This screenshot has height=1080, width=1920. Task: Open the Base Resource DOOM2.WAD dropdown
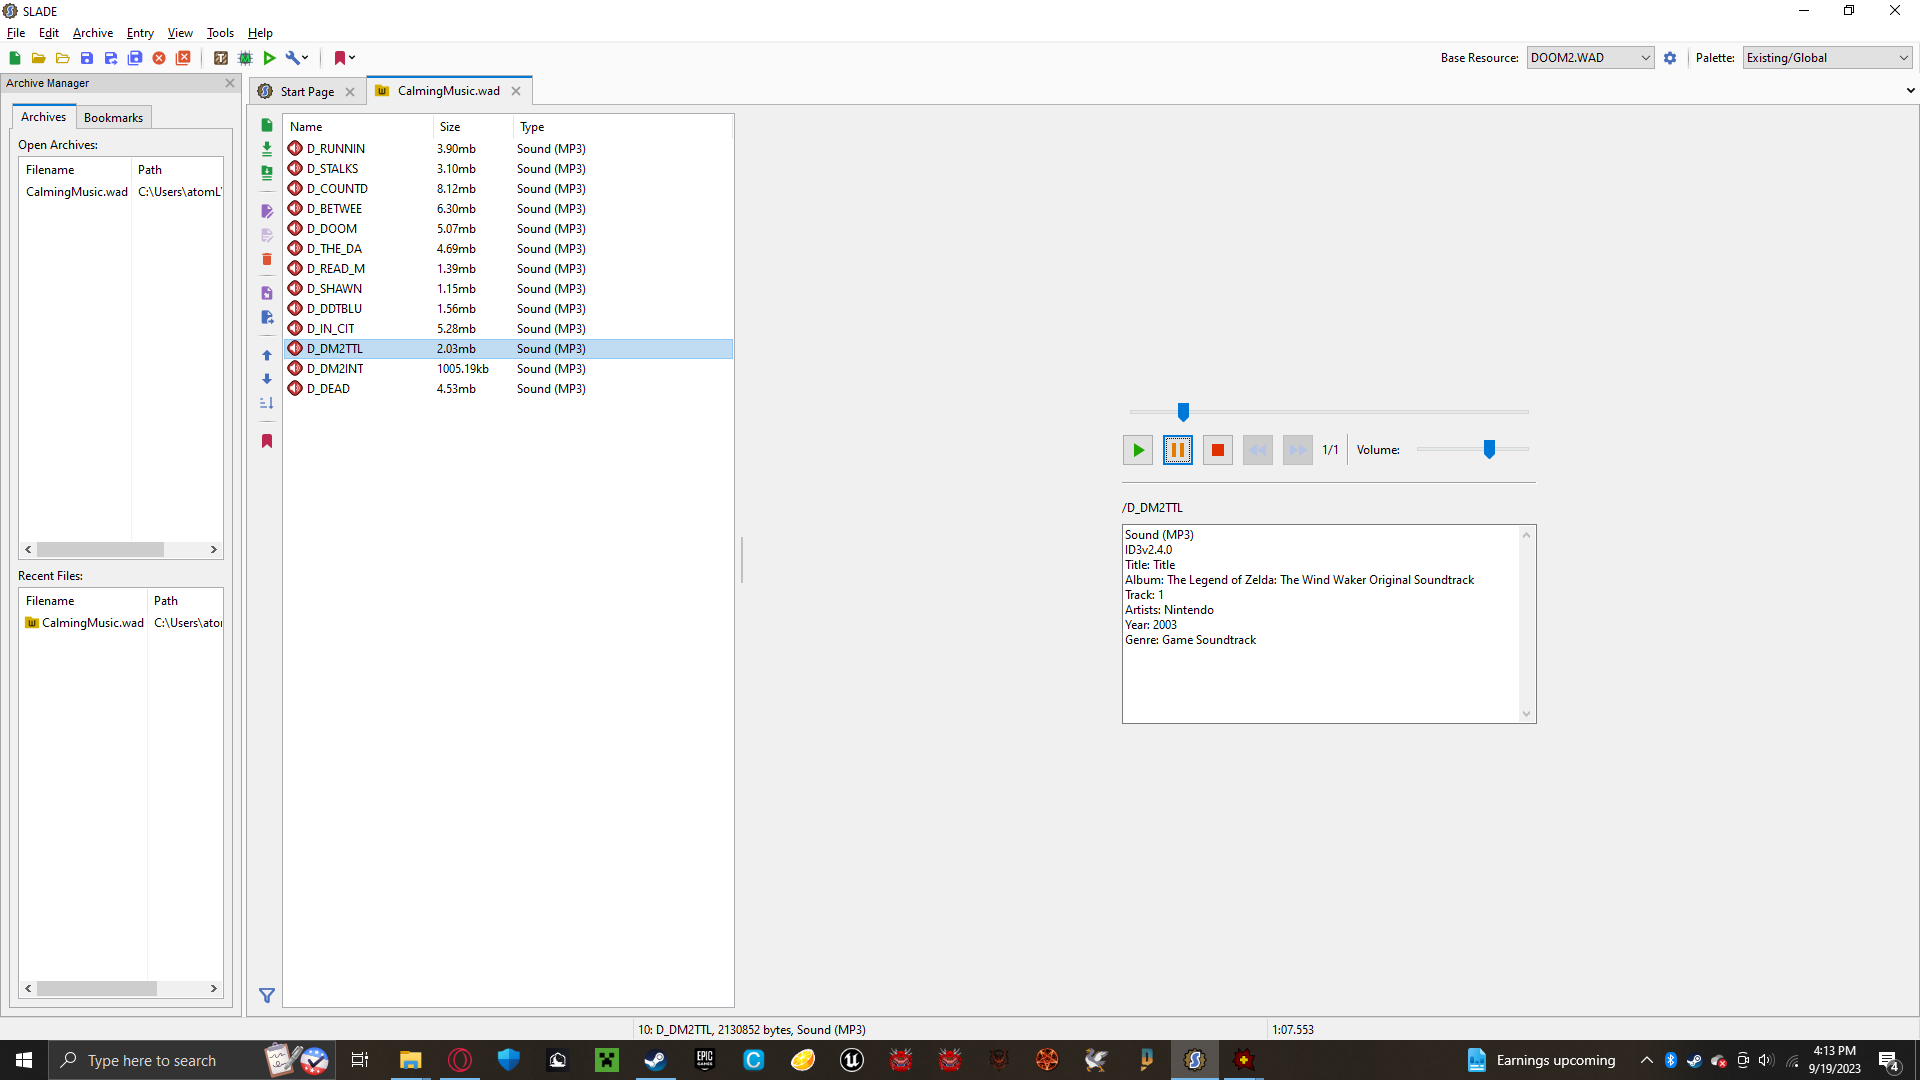(1590, 58)
